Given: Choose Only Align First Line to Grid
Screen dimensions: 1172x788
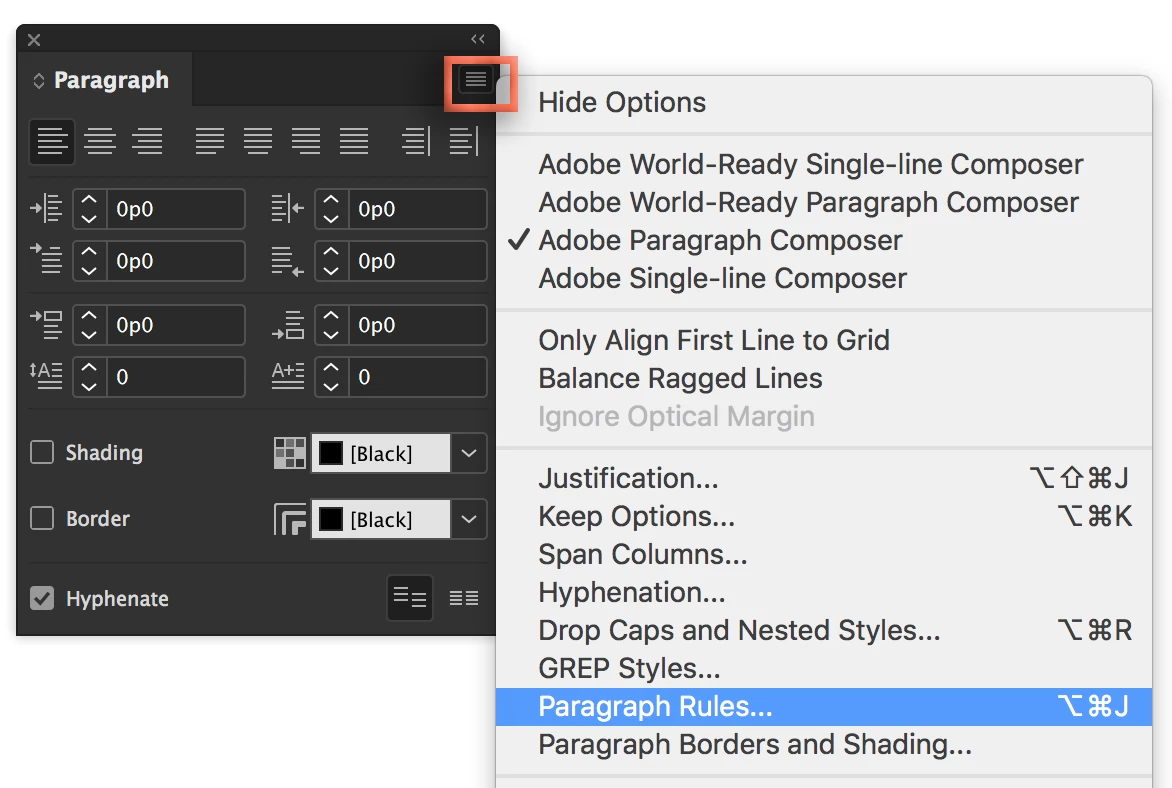Looking at the screenshot, I should coord(824,341).
